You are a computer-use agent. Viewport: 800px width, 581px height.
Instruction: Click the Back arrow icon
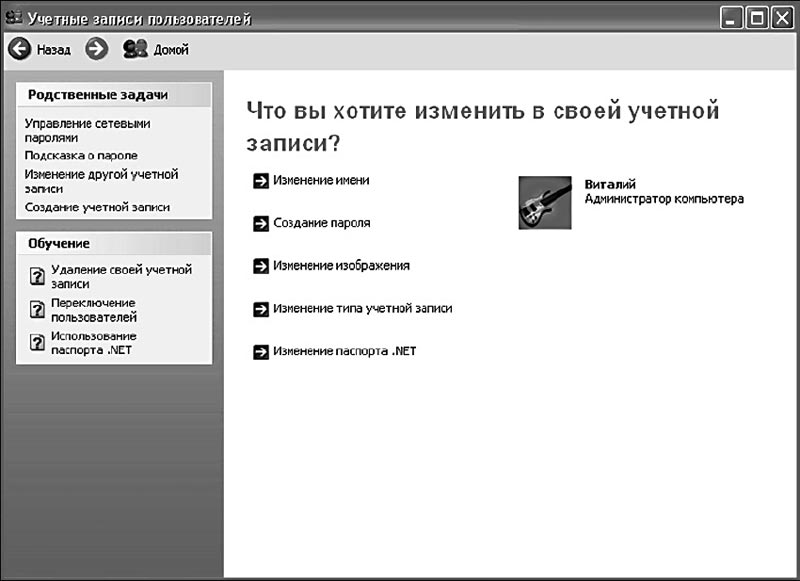20,49
